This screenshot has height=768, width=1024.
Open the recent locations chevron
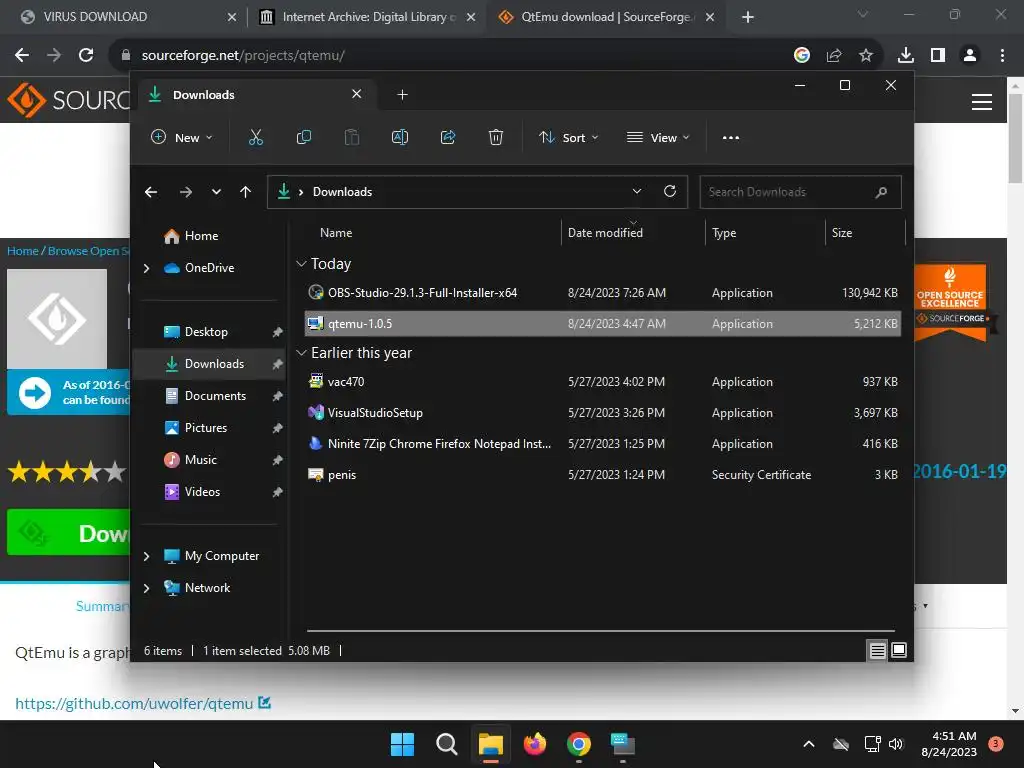[216, 191]
